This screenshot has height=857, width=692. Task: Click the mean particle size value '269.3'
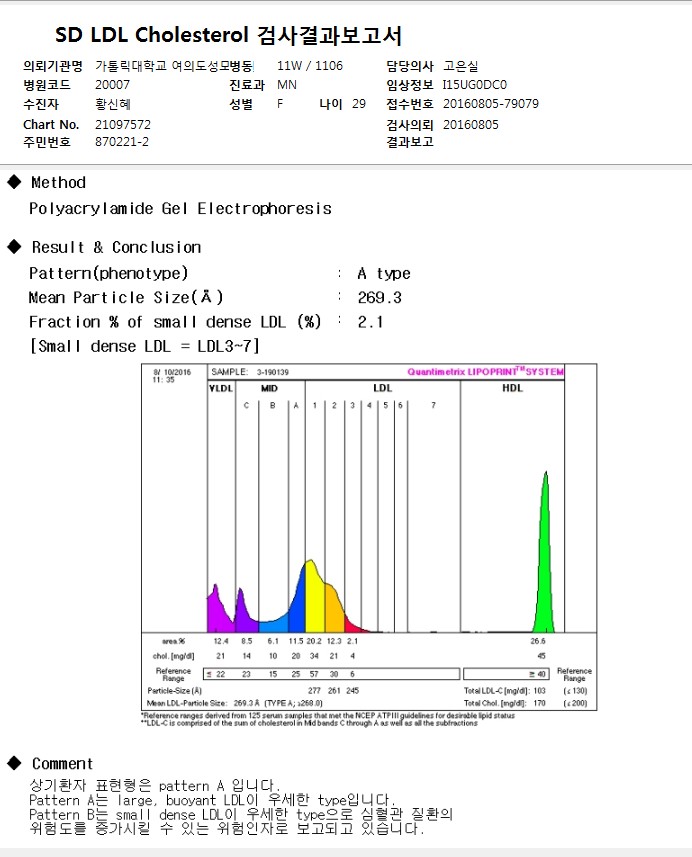coord(379,298)
